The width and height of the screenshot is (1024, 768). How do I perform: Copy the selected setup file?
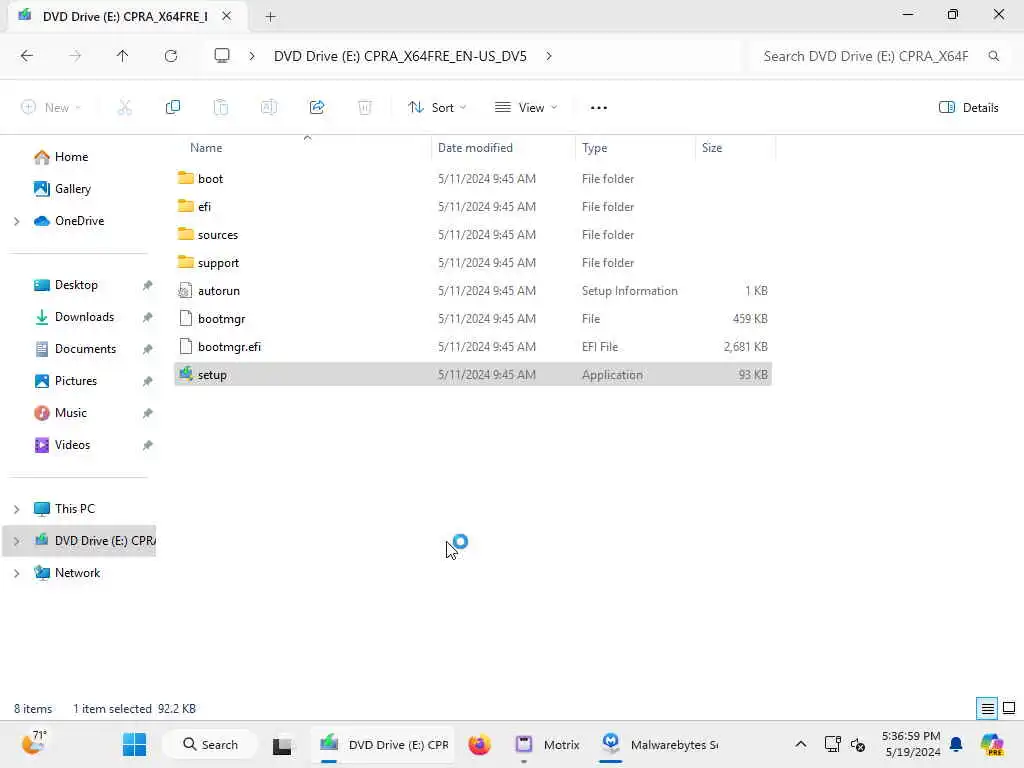(172, 107)
